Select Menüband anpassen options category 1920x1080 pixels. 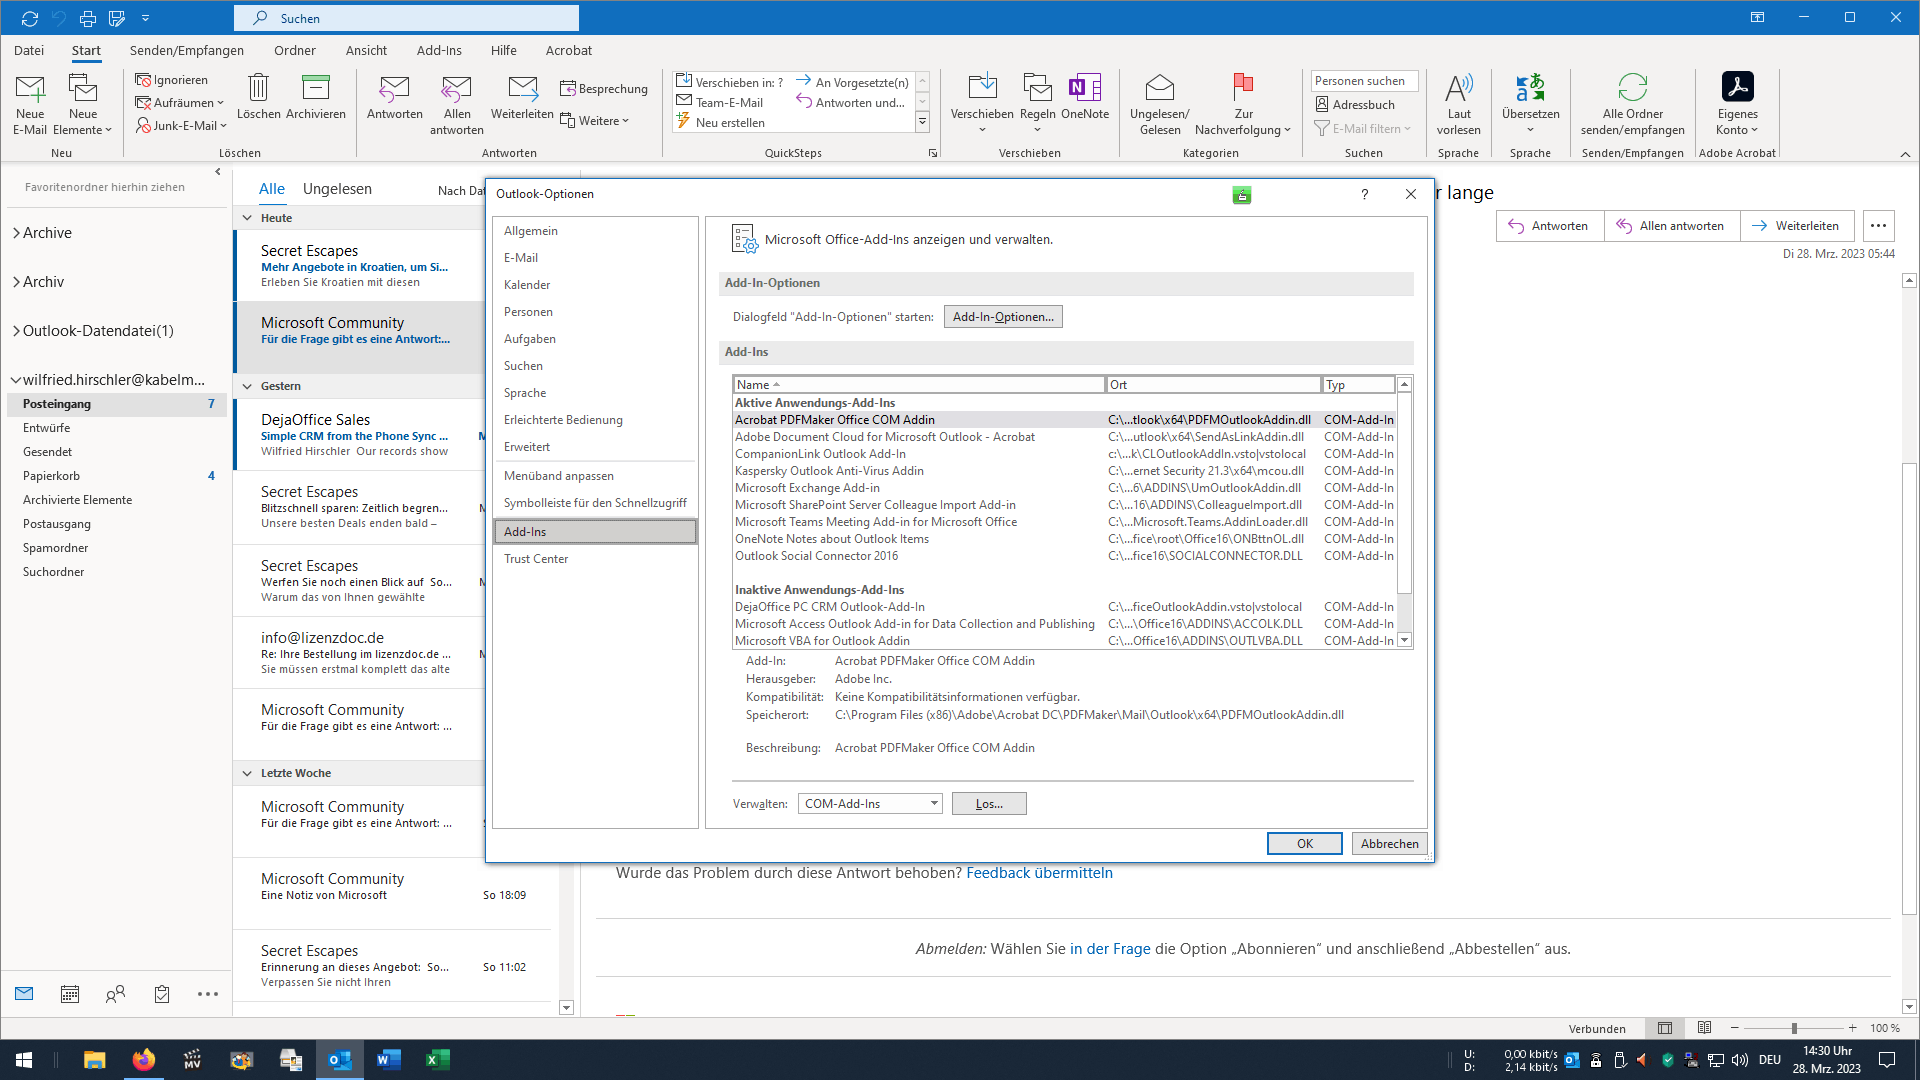pos(595,476)
